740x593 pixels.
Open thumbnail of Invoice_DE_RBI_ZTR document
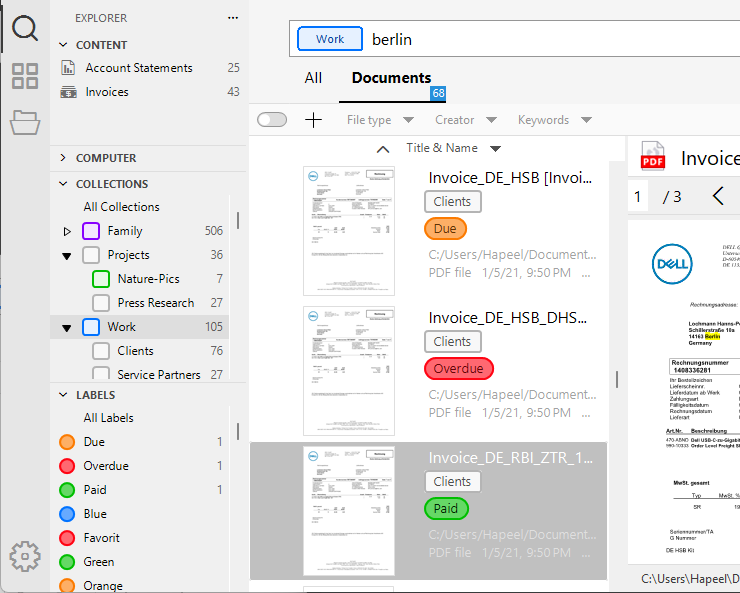point(349,511)
